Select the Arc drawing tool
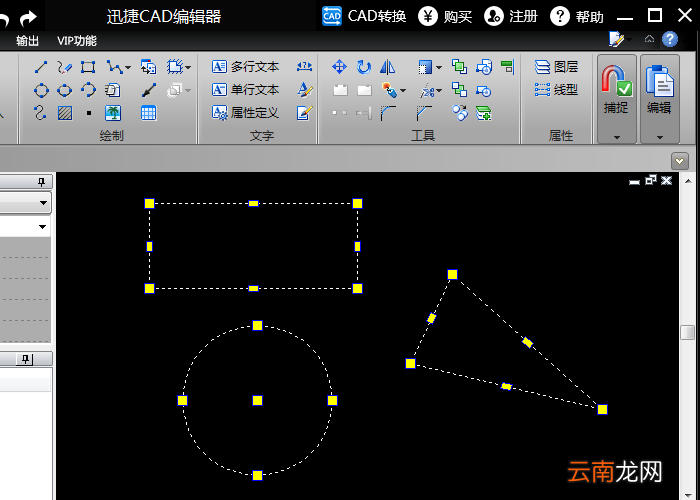Image resolution: width=700 pixels, height=500 pixels. (x=88, y=89)
